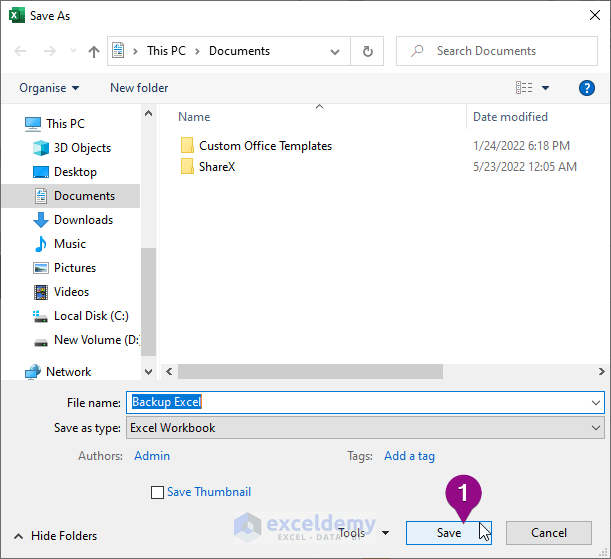
Task: Select the 3D Objects folder
Action: pos(82,148)
